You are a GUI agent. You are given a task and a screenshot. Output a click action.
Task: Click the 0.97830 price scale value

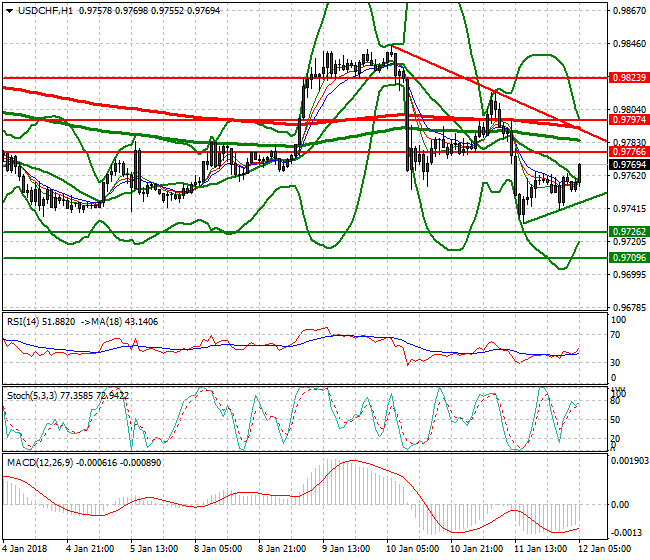tap(629, 142)
